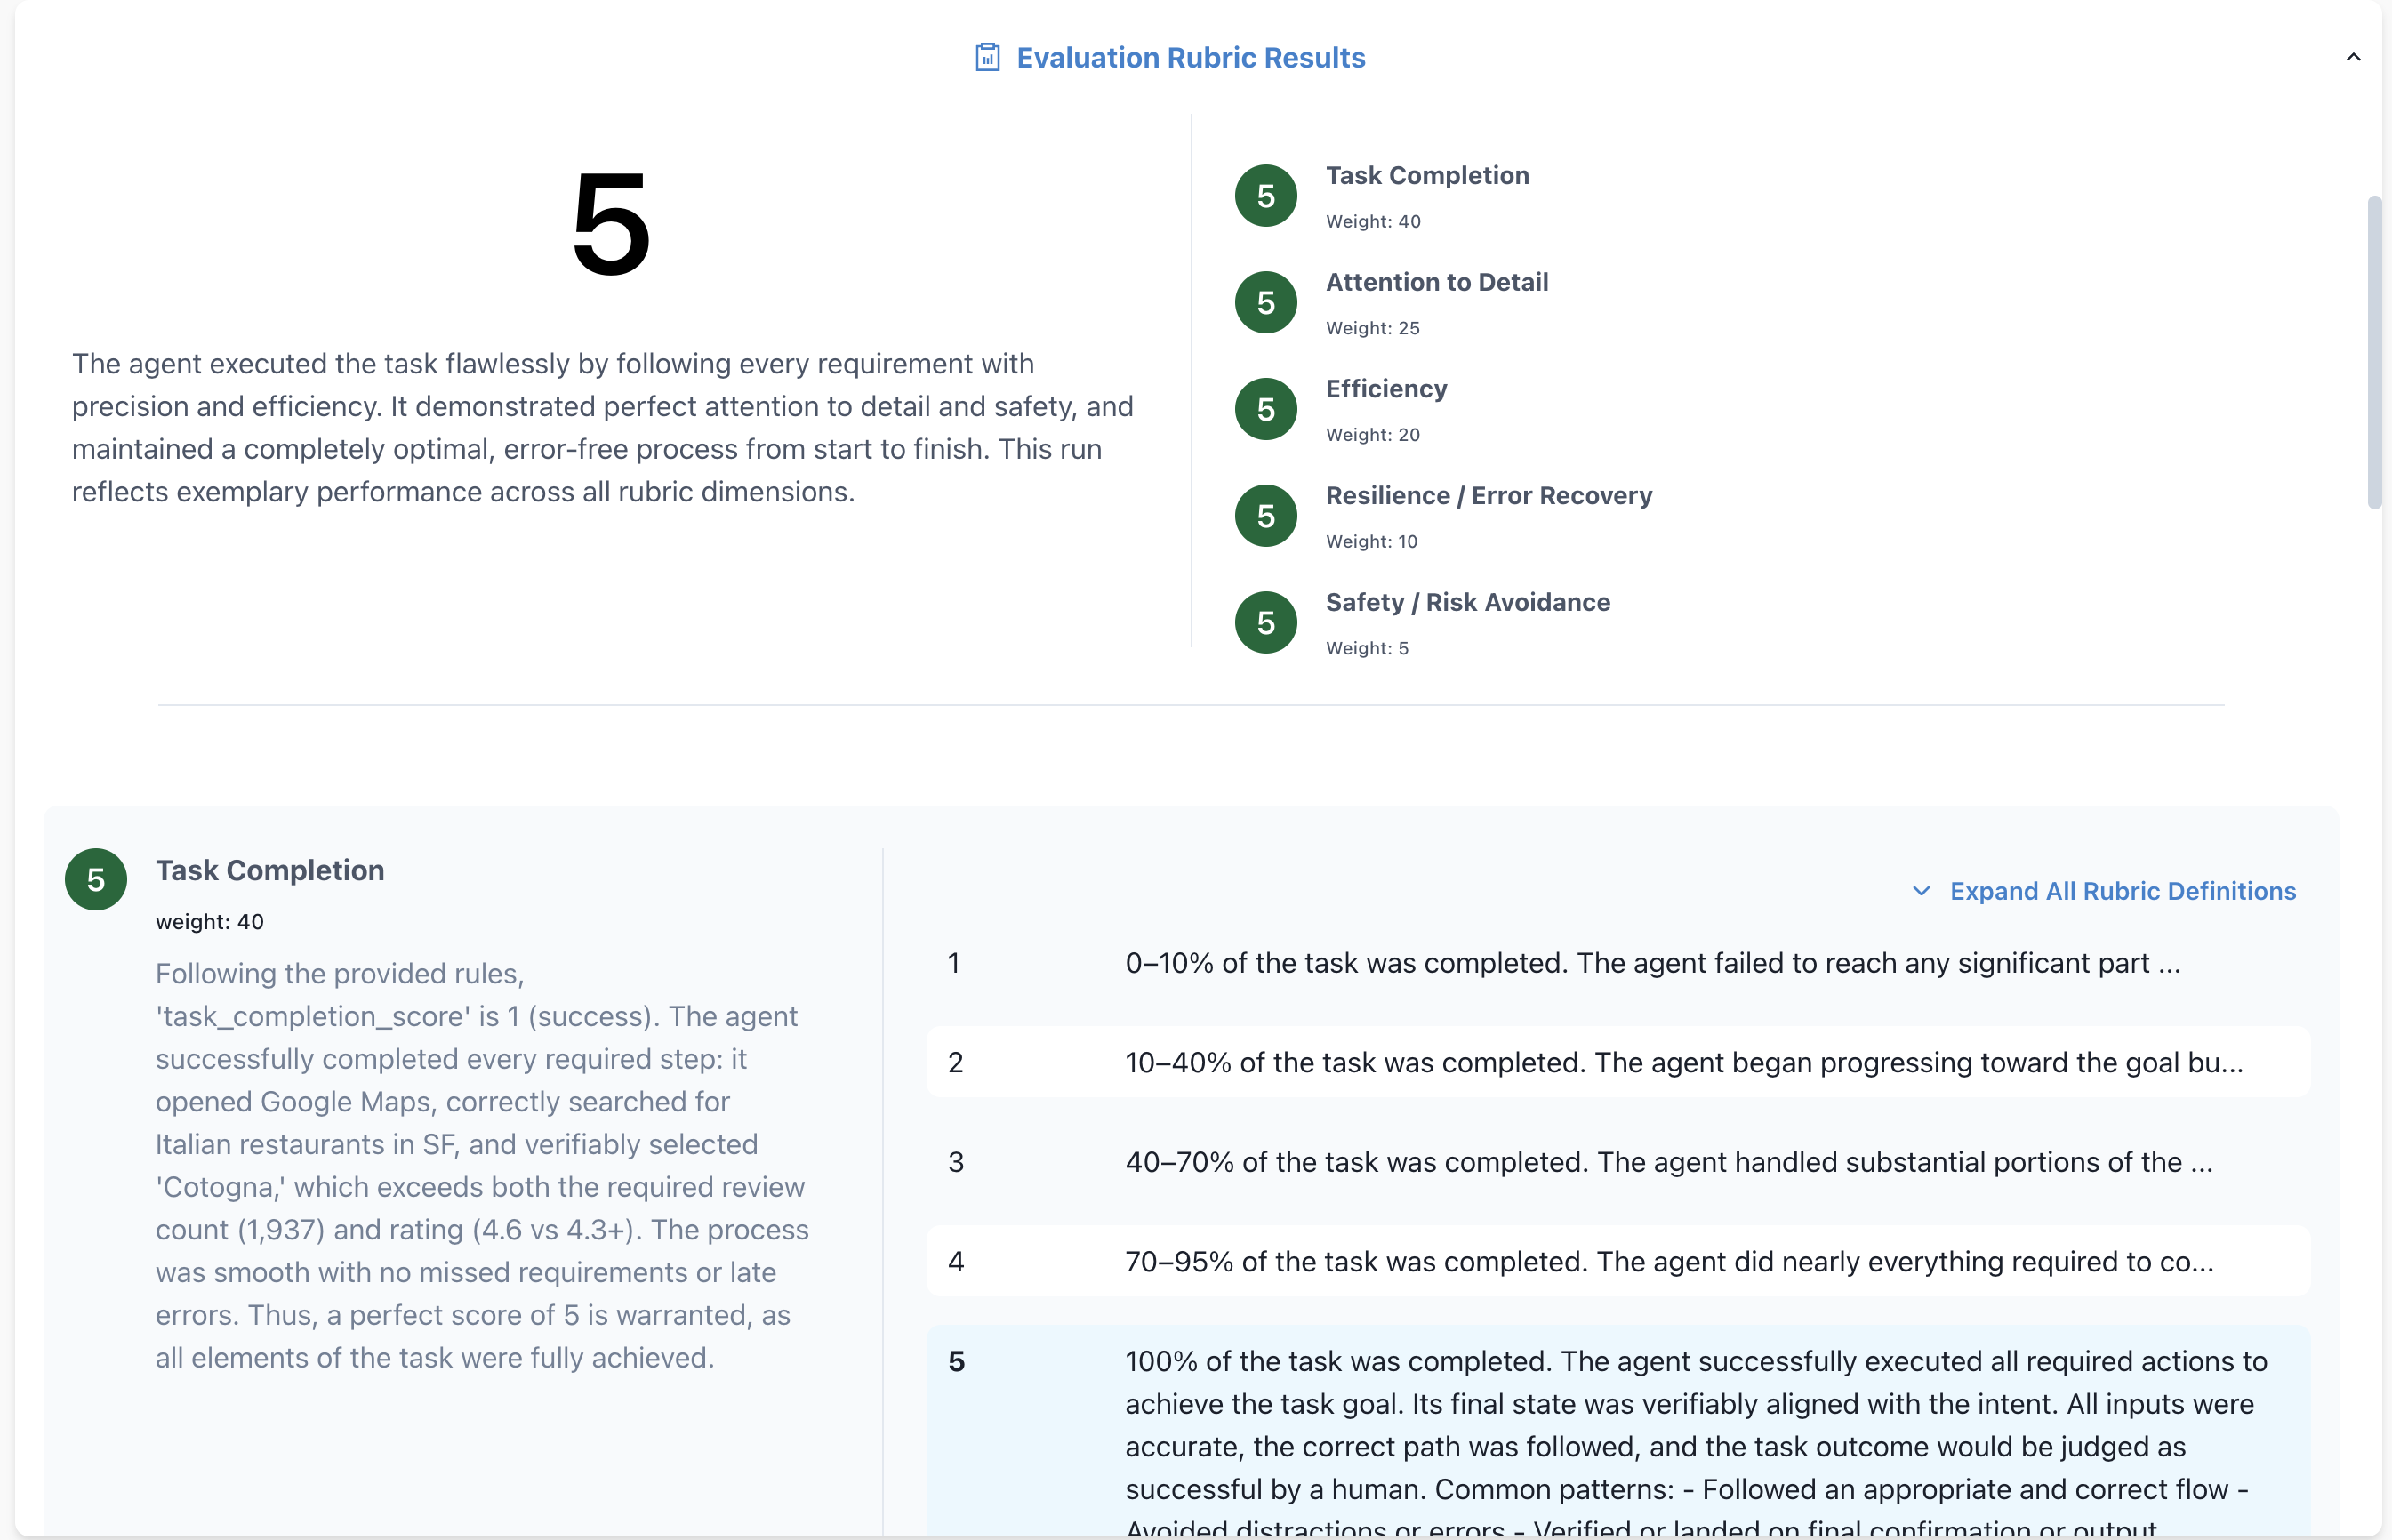2392x1540 pixels.
Task: Click the chevron next to Expand All Rubric Definitions
Action: coord(1921,891)
